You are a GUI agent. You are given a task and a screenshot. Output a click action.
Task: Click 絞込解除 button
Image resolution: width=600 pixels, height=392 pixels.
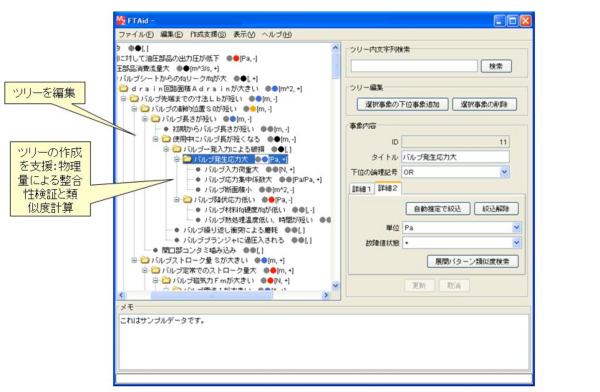click(496, 209)
